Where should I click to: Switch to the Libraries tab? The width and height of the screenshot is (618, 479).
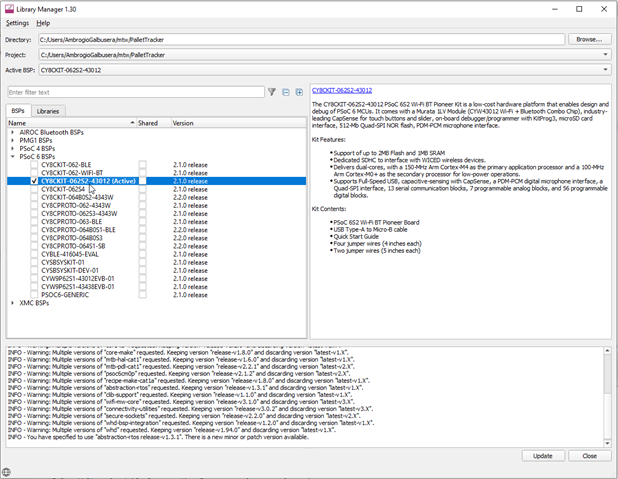pyautogui.click(x=48, y=111)
